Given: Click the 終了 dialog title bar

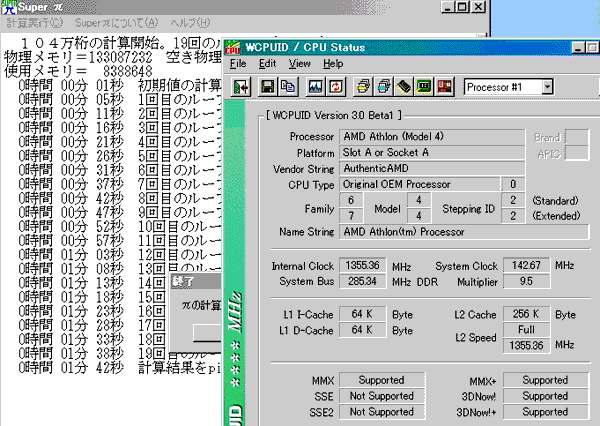Looking at the screenshot, I should click(196, 282).
